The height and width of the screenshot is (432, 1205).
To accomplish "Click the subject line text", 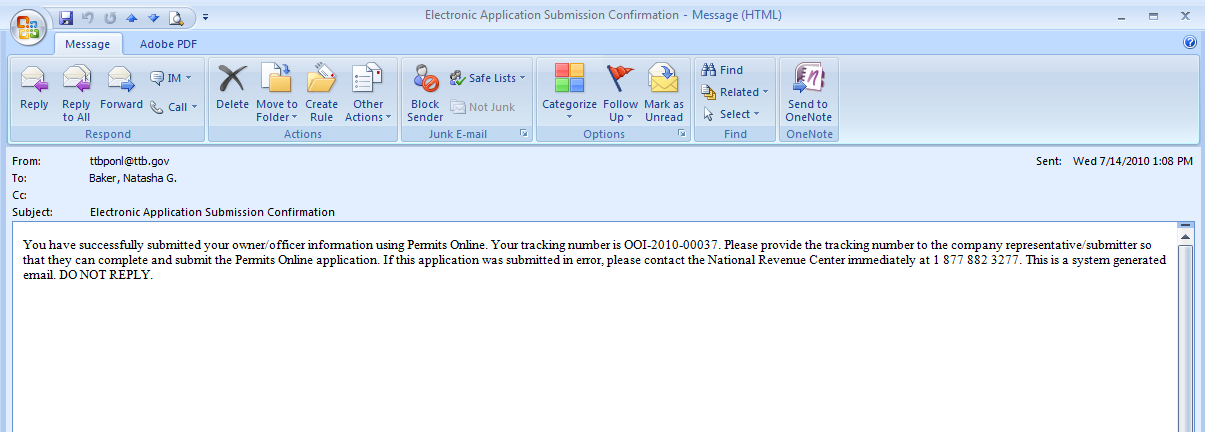I will pyautogui.click(x=212, y=212).
